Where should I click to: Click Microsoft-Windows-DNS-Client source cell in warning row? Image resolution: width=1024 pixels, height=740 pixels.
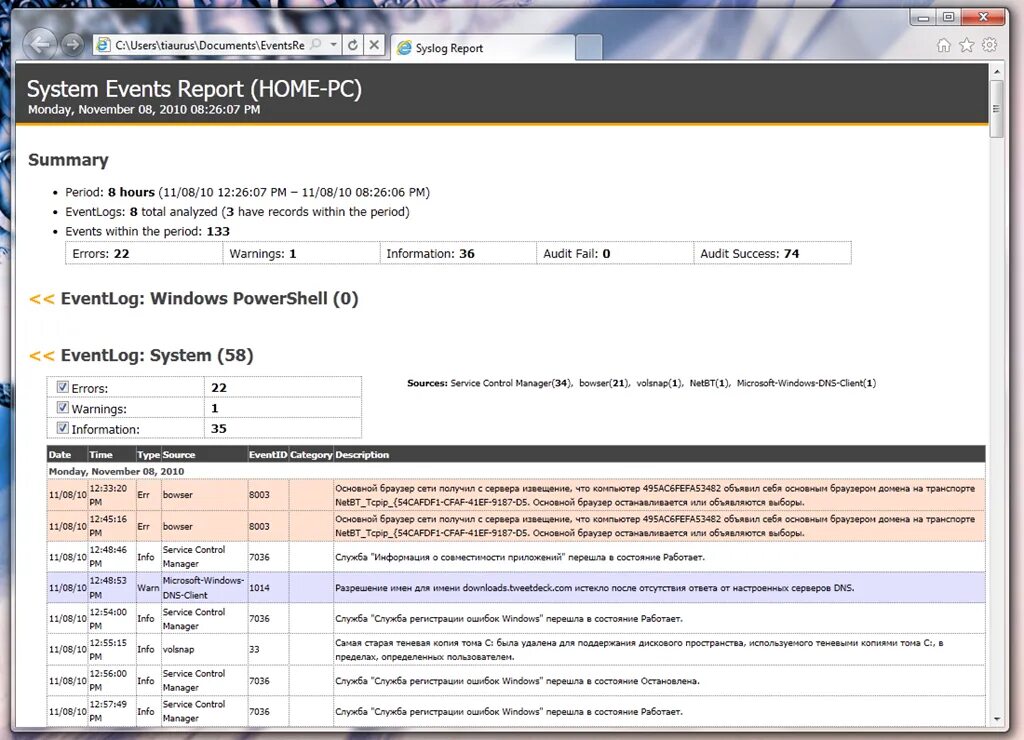[203, 588]
